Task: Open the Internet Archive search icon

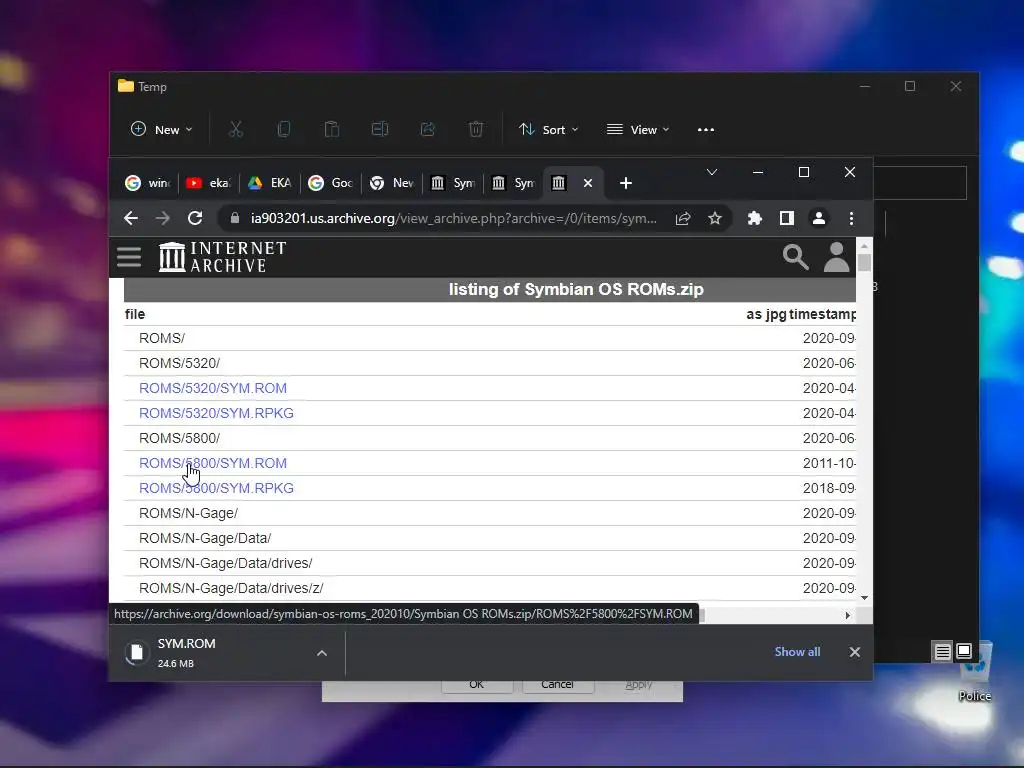Action: (x=795, y=257)
